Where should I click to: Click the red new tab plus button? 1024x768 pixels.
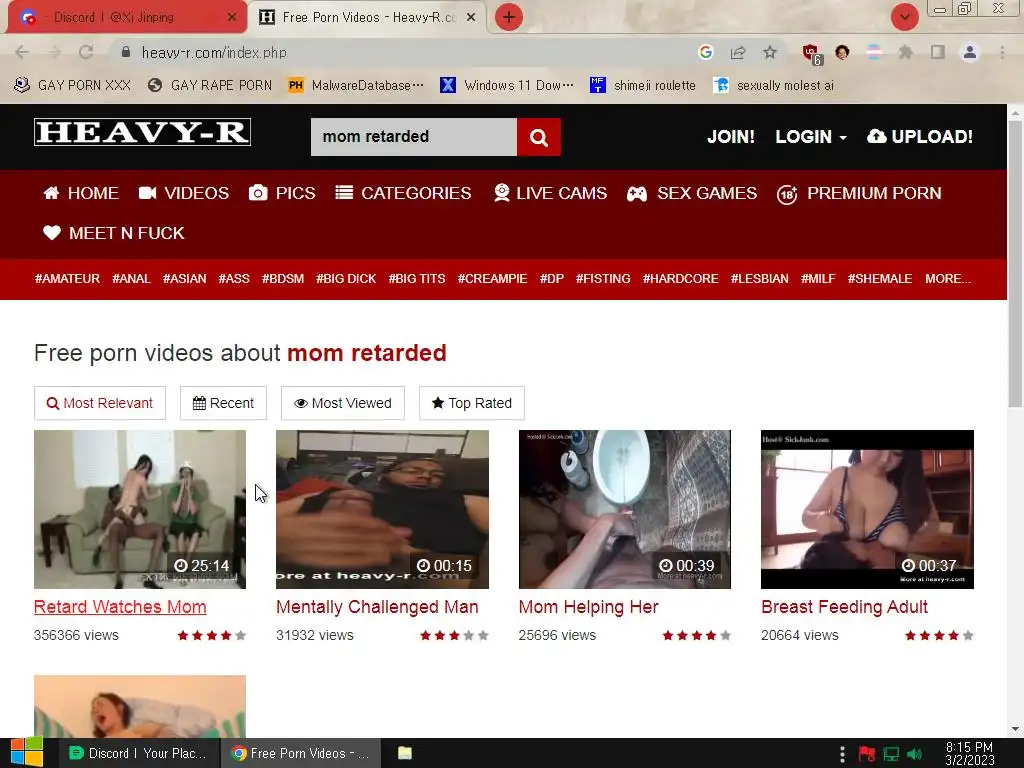pos(509,17)
